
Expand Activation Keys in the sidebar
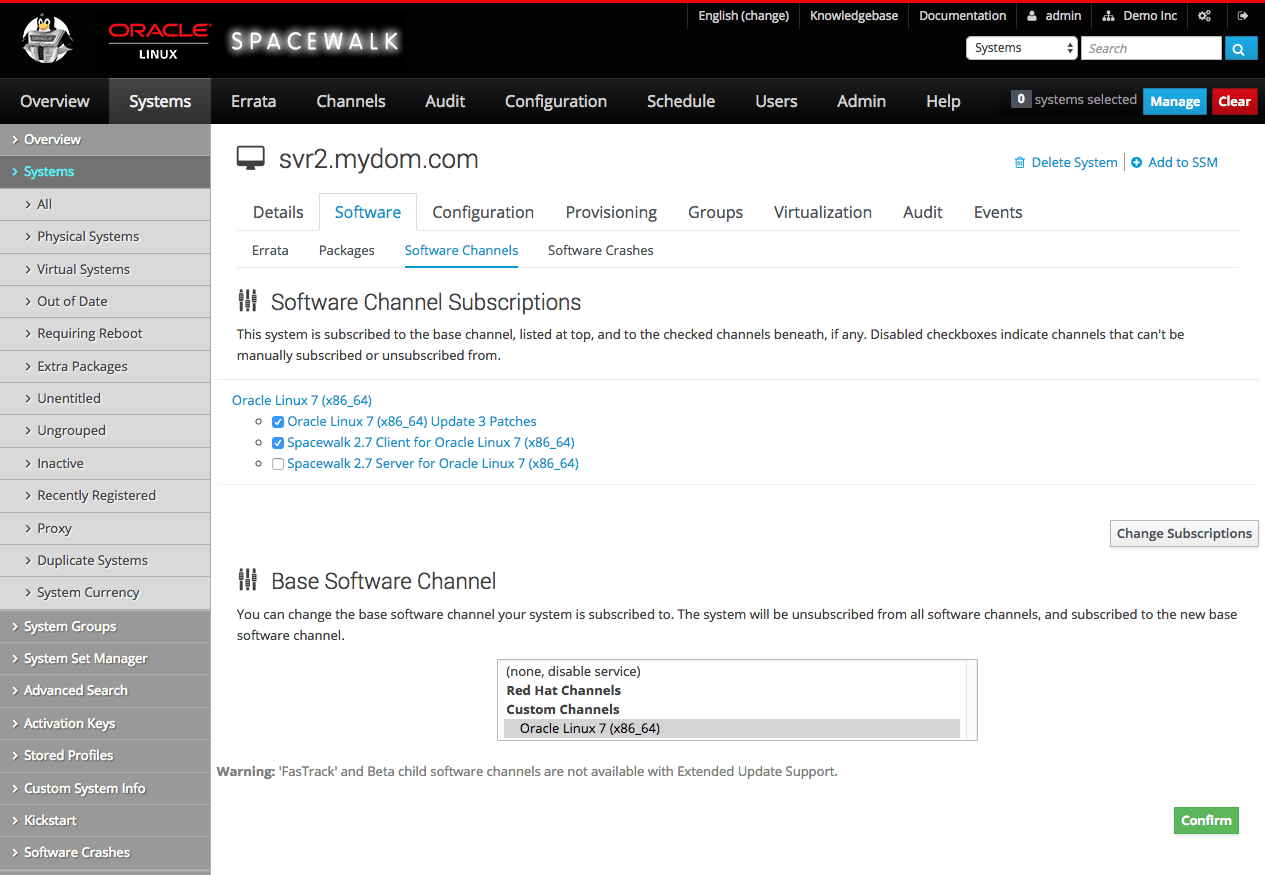tap(105, 723)
